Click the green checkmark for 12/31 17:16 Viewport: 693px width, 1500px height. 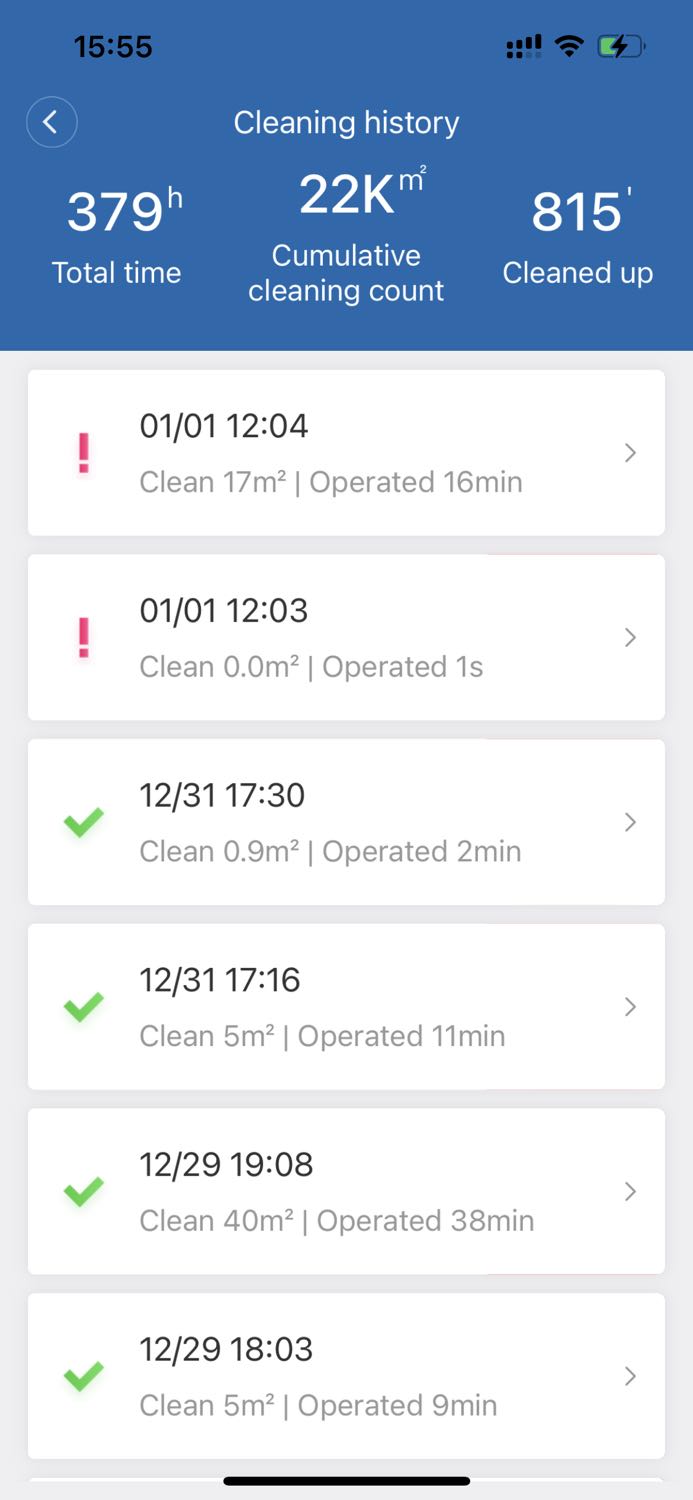coord(84,1006)
